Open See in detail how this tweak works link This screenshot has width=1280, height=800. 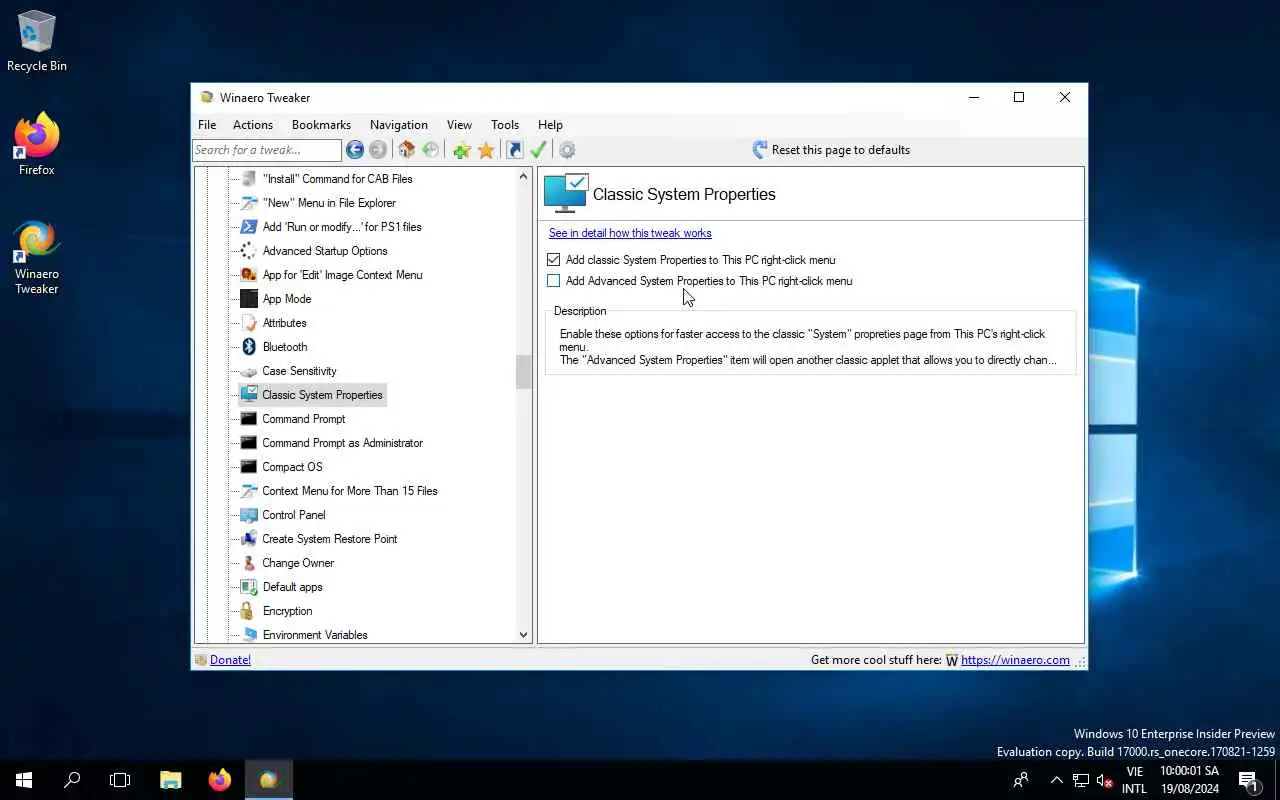(x=630, y=233)
